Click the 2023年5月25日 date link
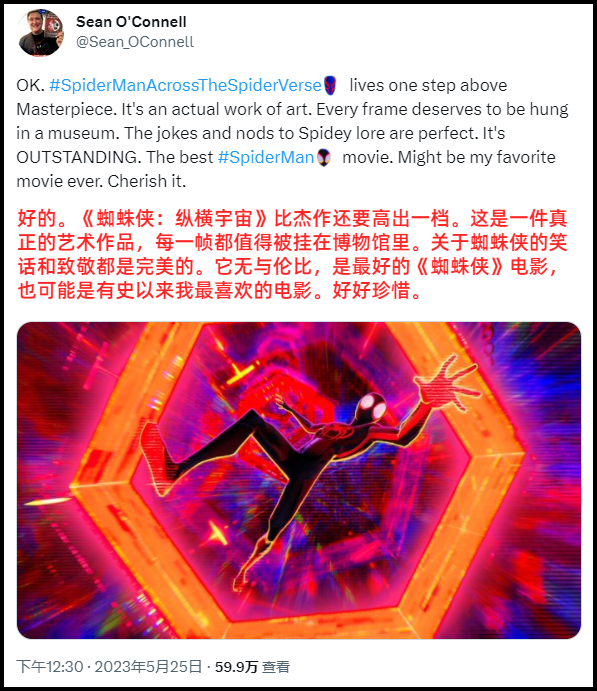Viewport: 597px width, 691px height. coord(148,666)
